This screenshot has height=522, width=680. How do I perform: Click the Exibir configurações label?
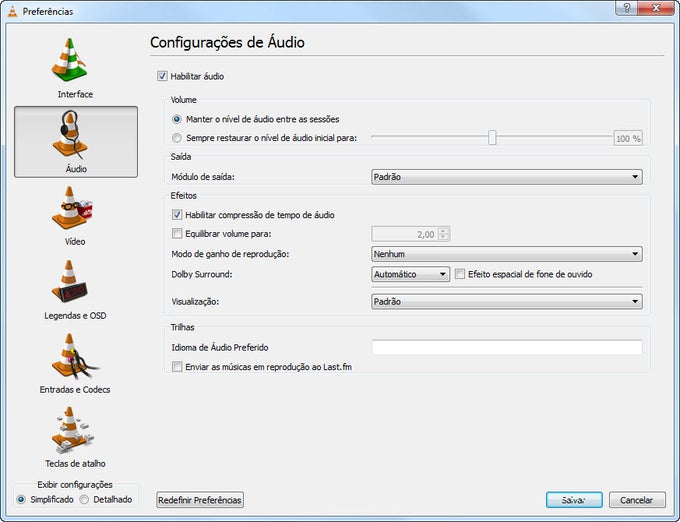point(75,485)
